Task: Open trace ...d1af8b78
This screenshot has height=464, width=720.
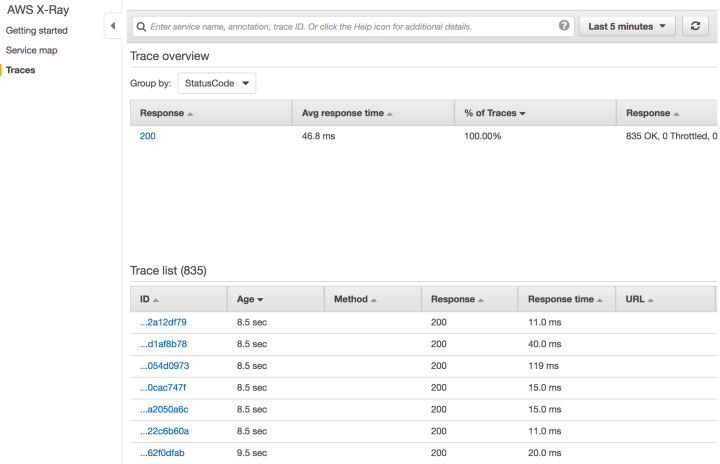Action: pyautogui.click(x=163, y=344)
